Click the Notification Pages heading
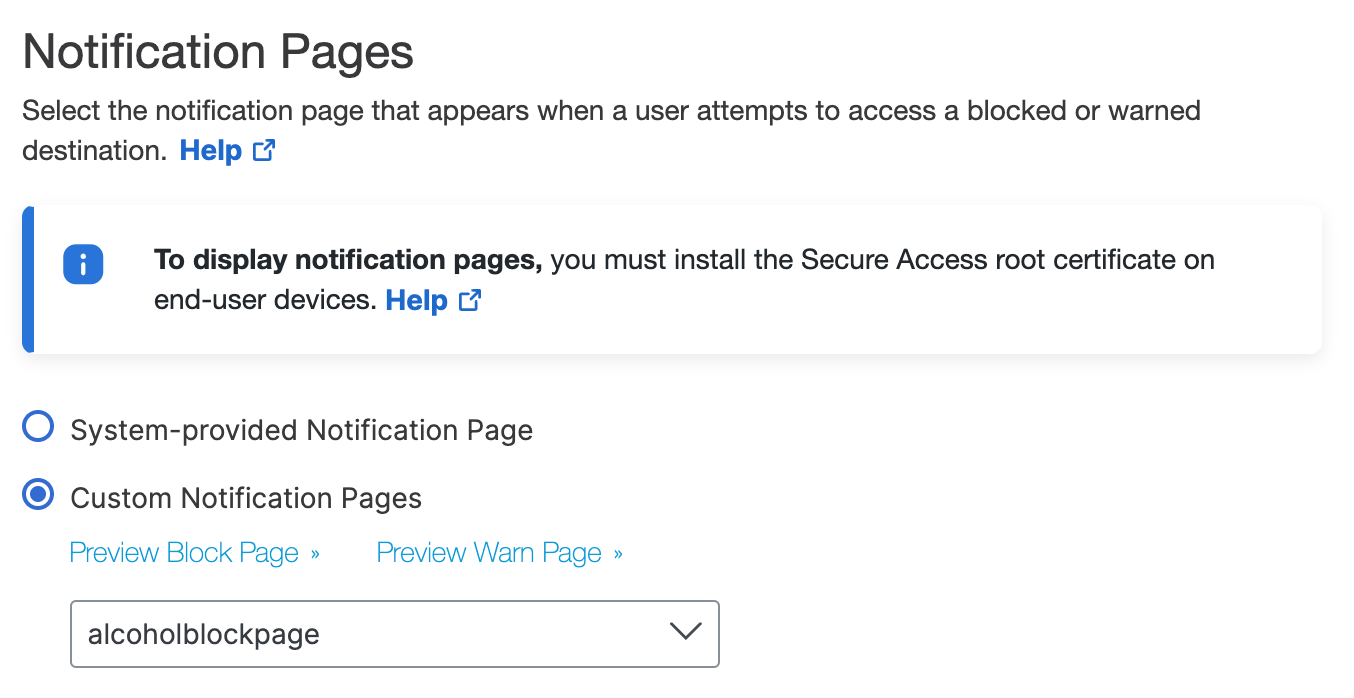This screenshot has height=698, width=1354. (218, 52)
